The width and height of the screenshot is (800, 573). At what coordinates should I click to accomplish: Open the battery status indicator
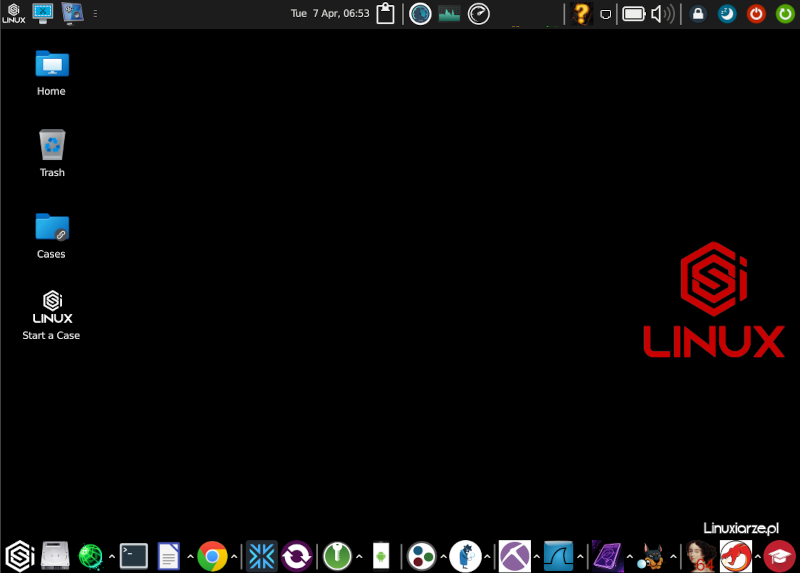point(634,14)
